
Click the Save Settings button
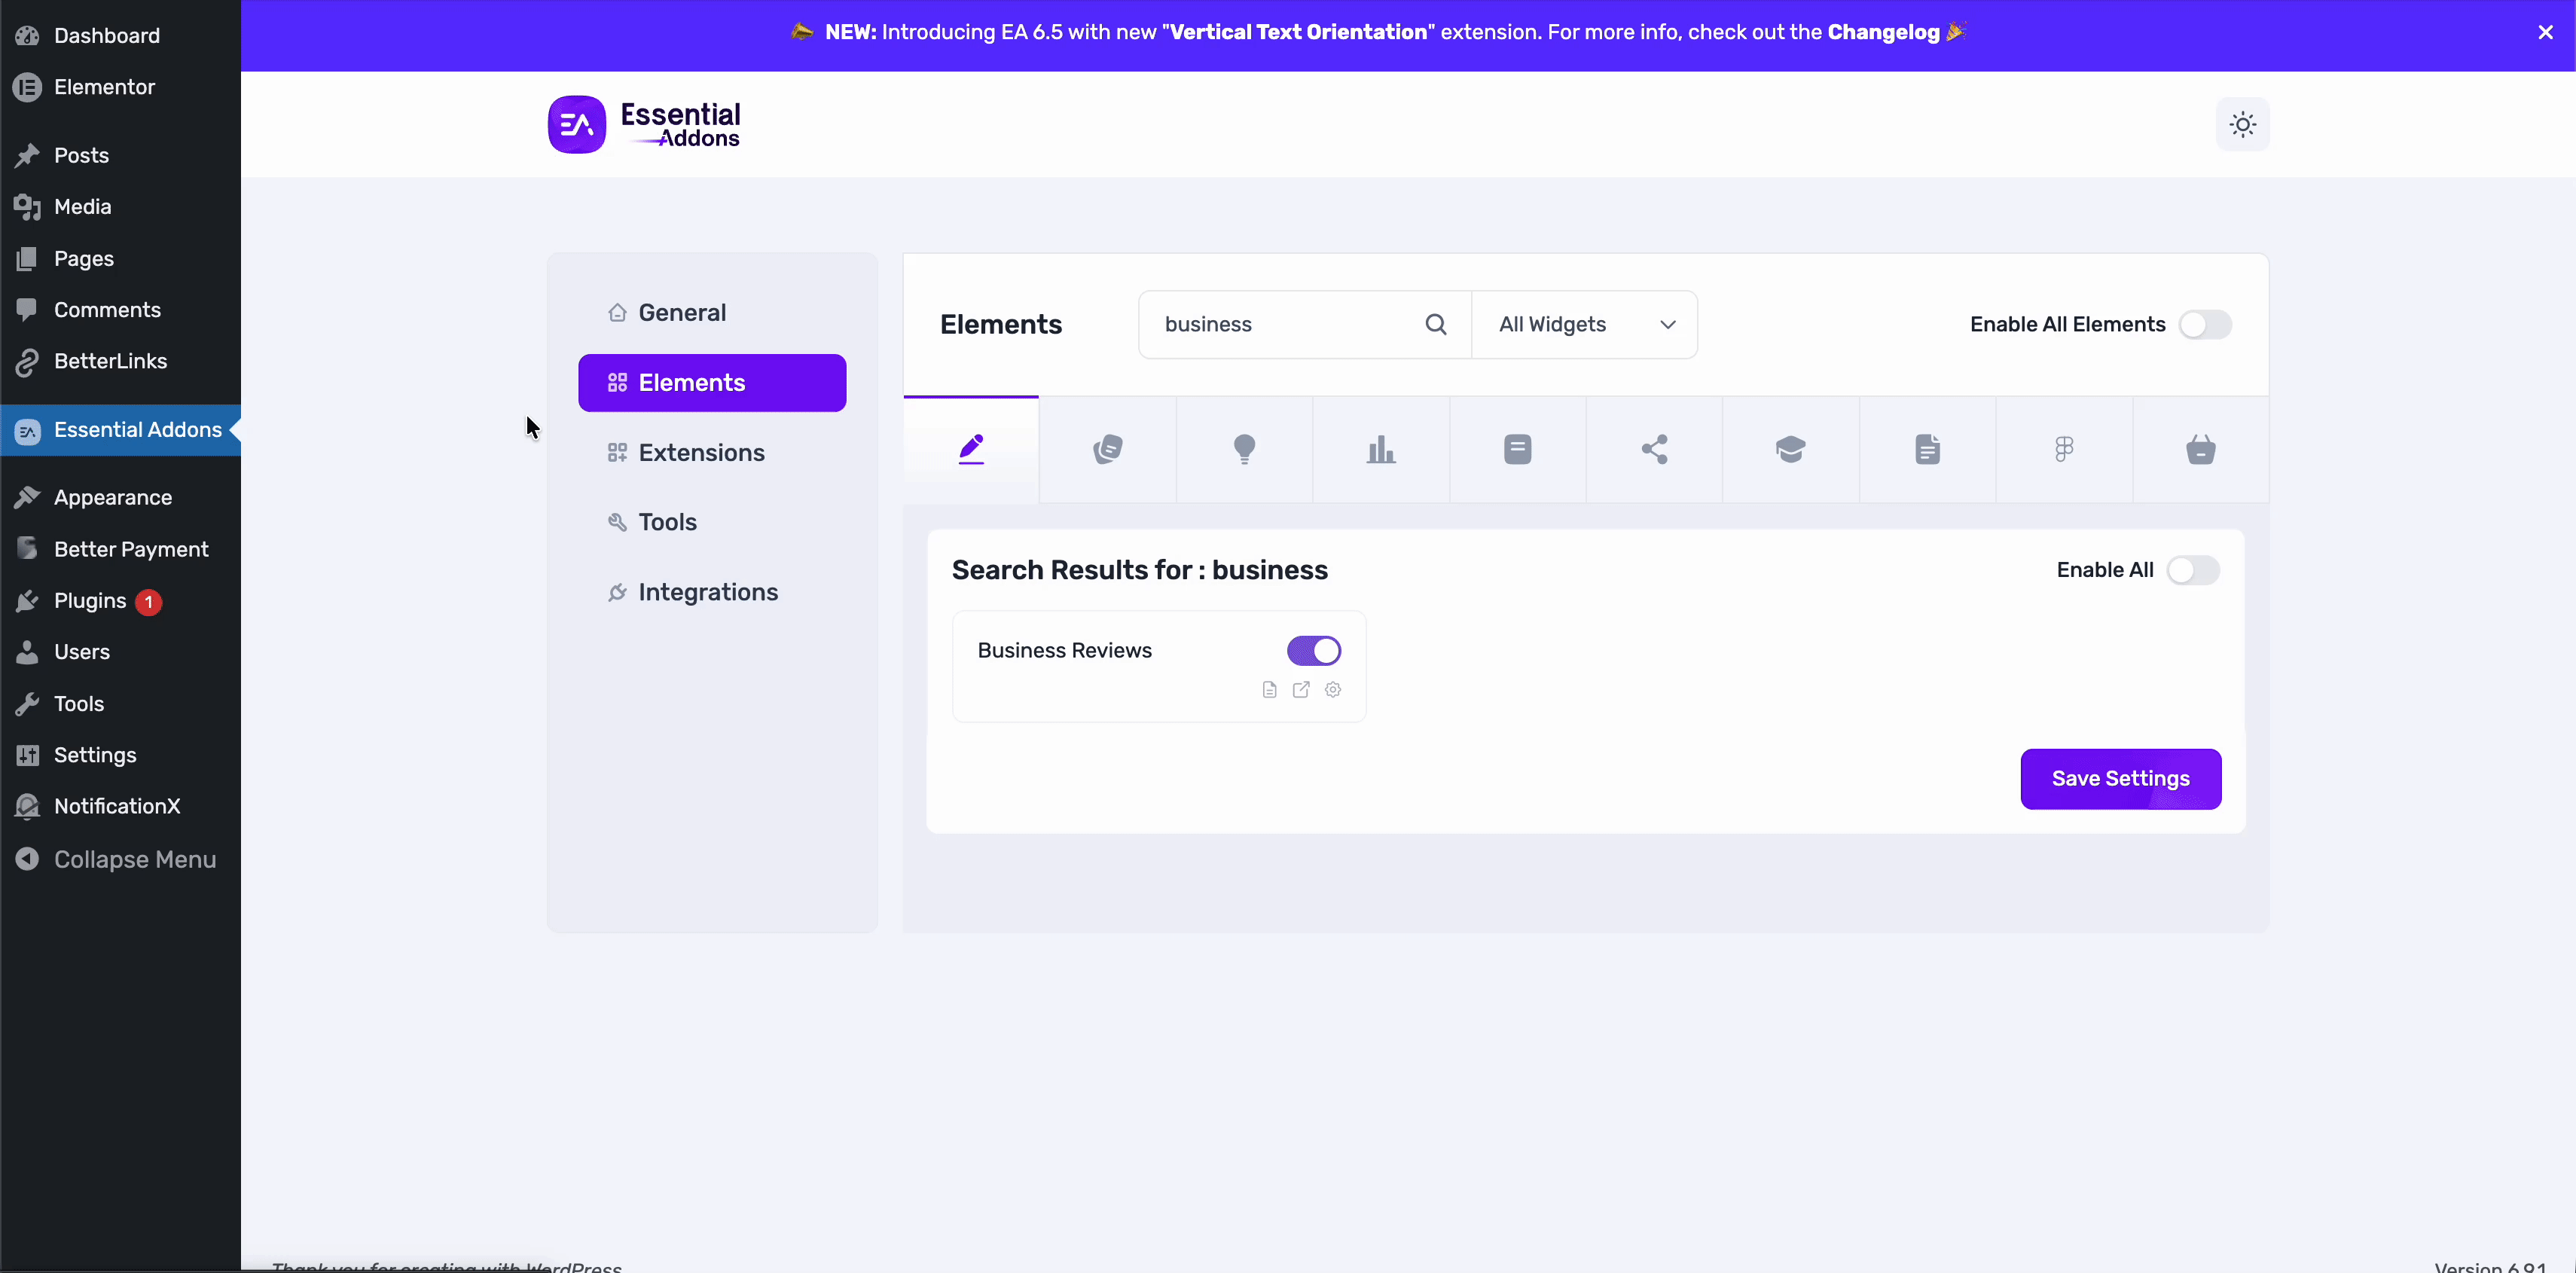[2120, 779]
